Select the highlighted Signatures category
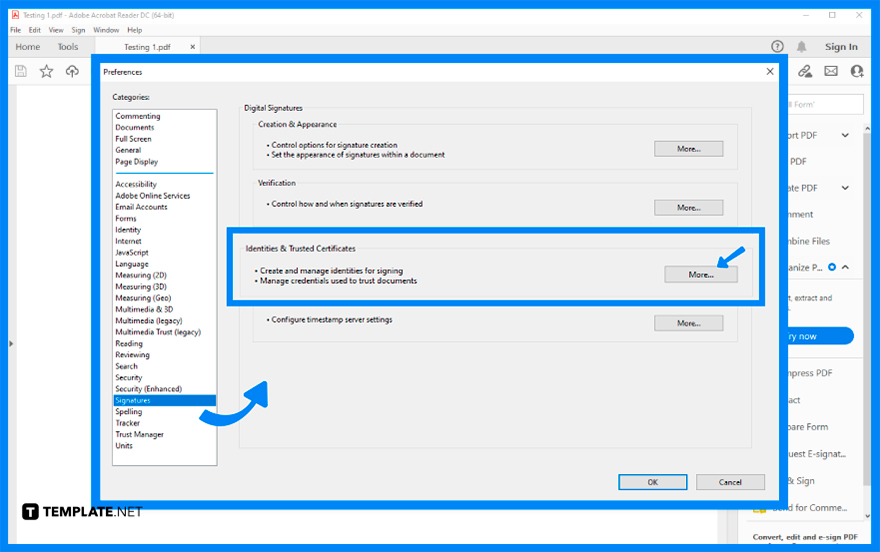 [x=164, y=401]
